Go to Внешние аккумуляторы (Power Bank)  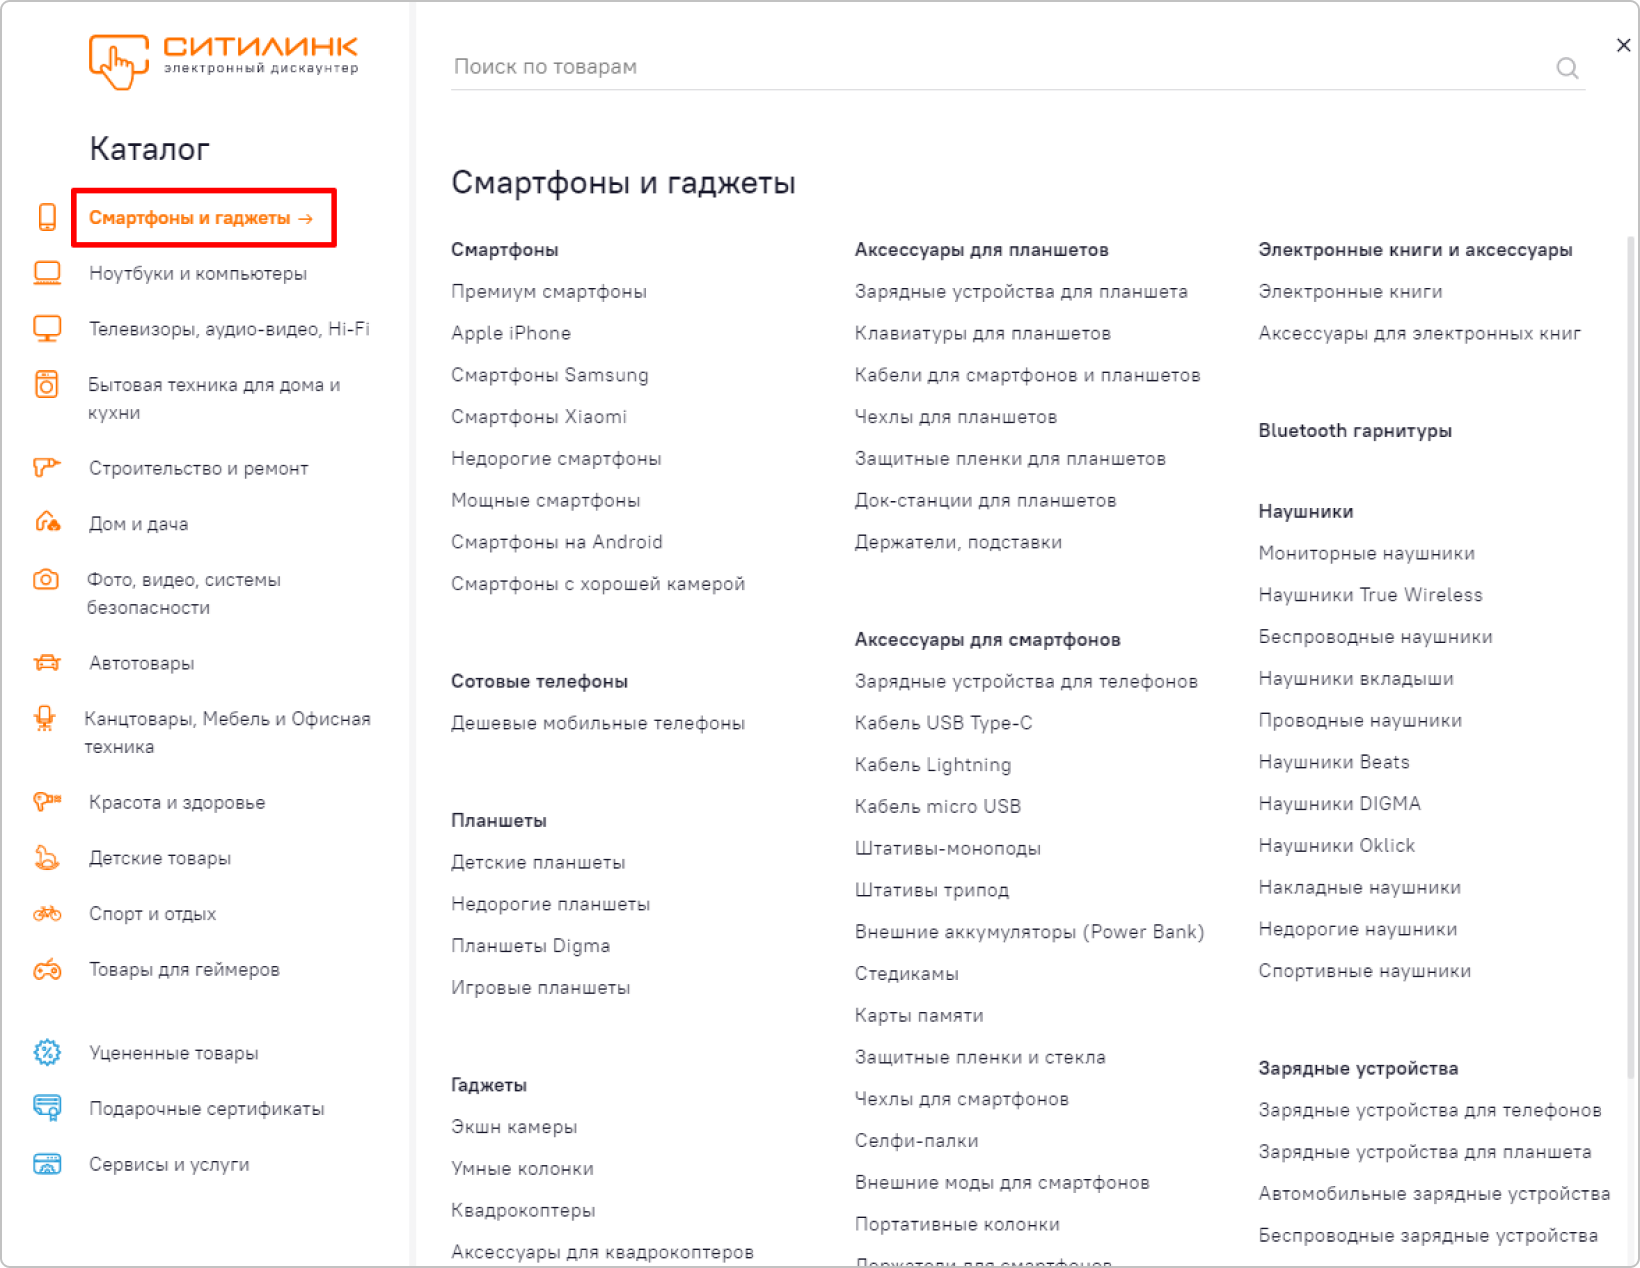(x=1030, y=932)
